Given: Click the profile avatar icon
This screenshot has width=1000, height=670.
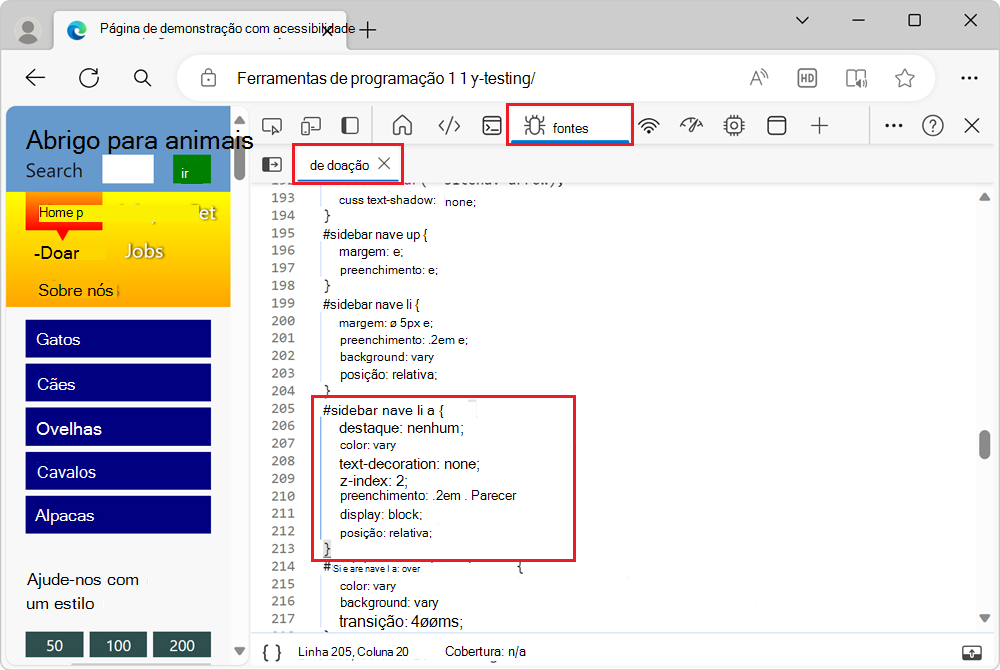Looking at the screenshot, I should pos(28,30).
